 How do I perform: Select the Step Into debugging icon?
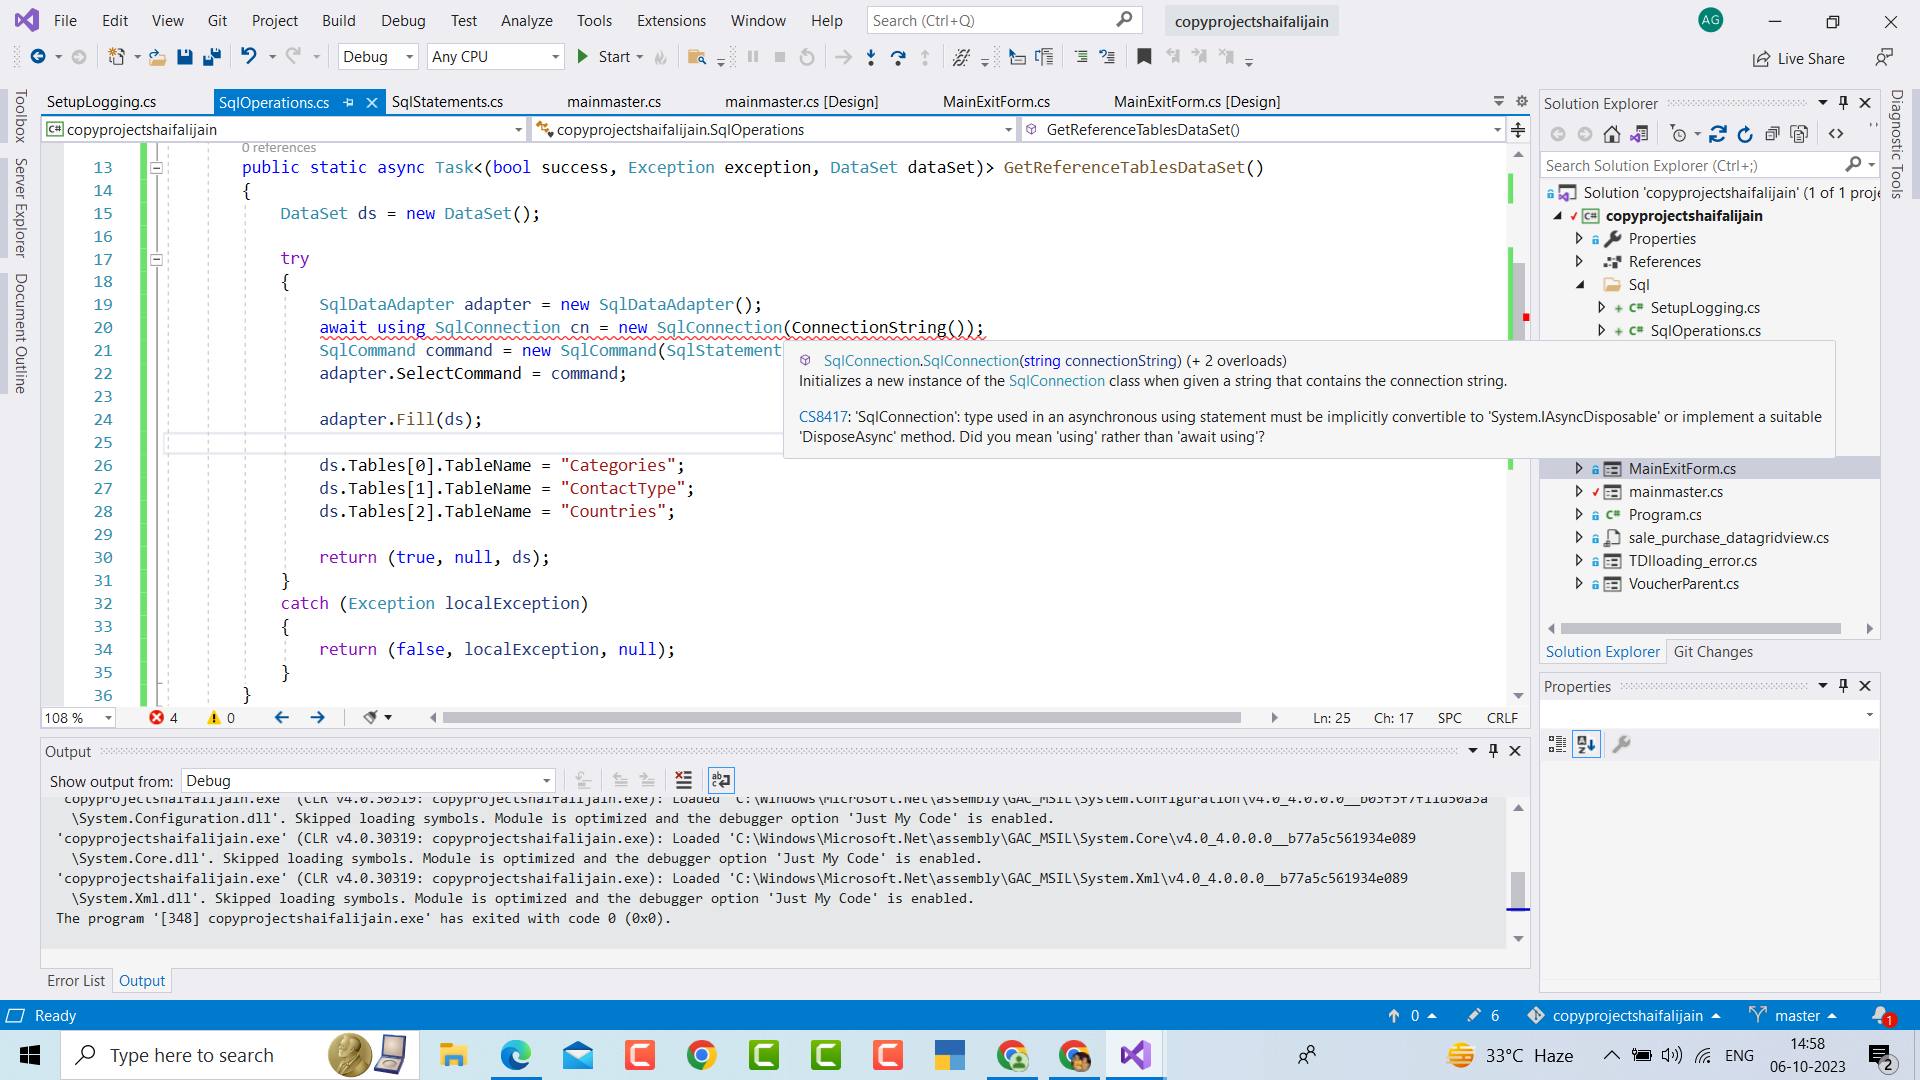[x=871, y=57]
